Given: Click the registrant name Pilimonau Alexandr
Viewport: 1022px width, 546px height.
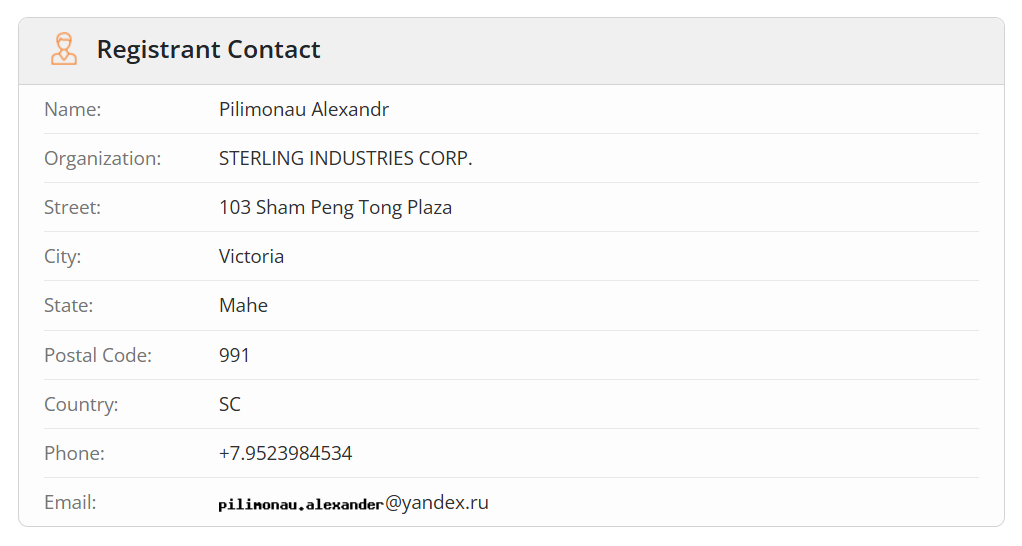Looking at the screenshot, I should point(304,109).
